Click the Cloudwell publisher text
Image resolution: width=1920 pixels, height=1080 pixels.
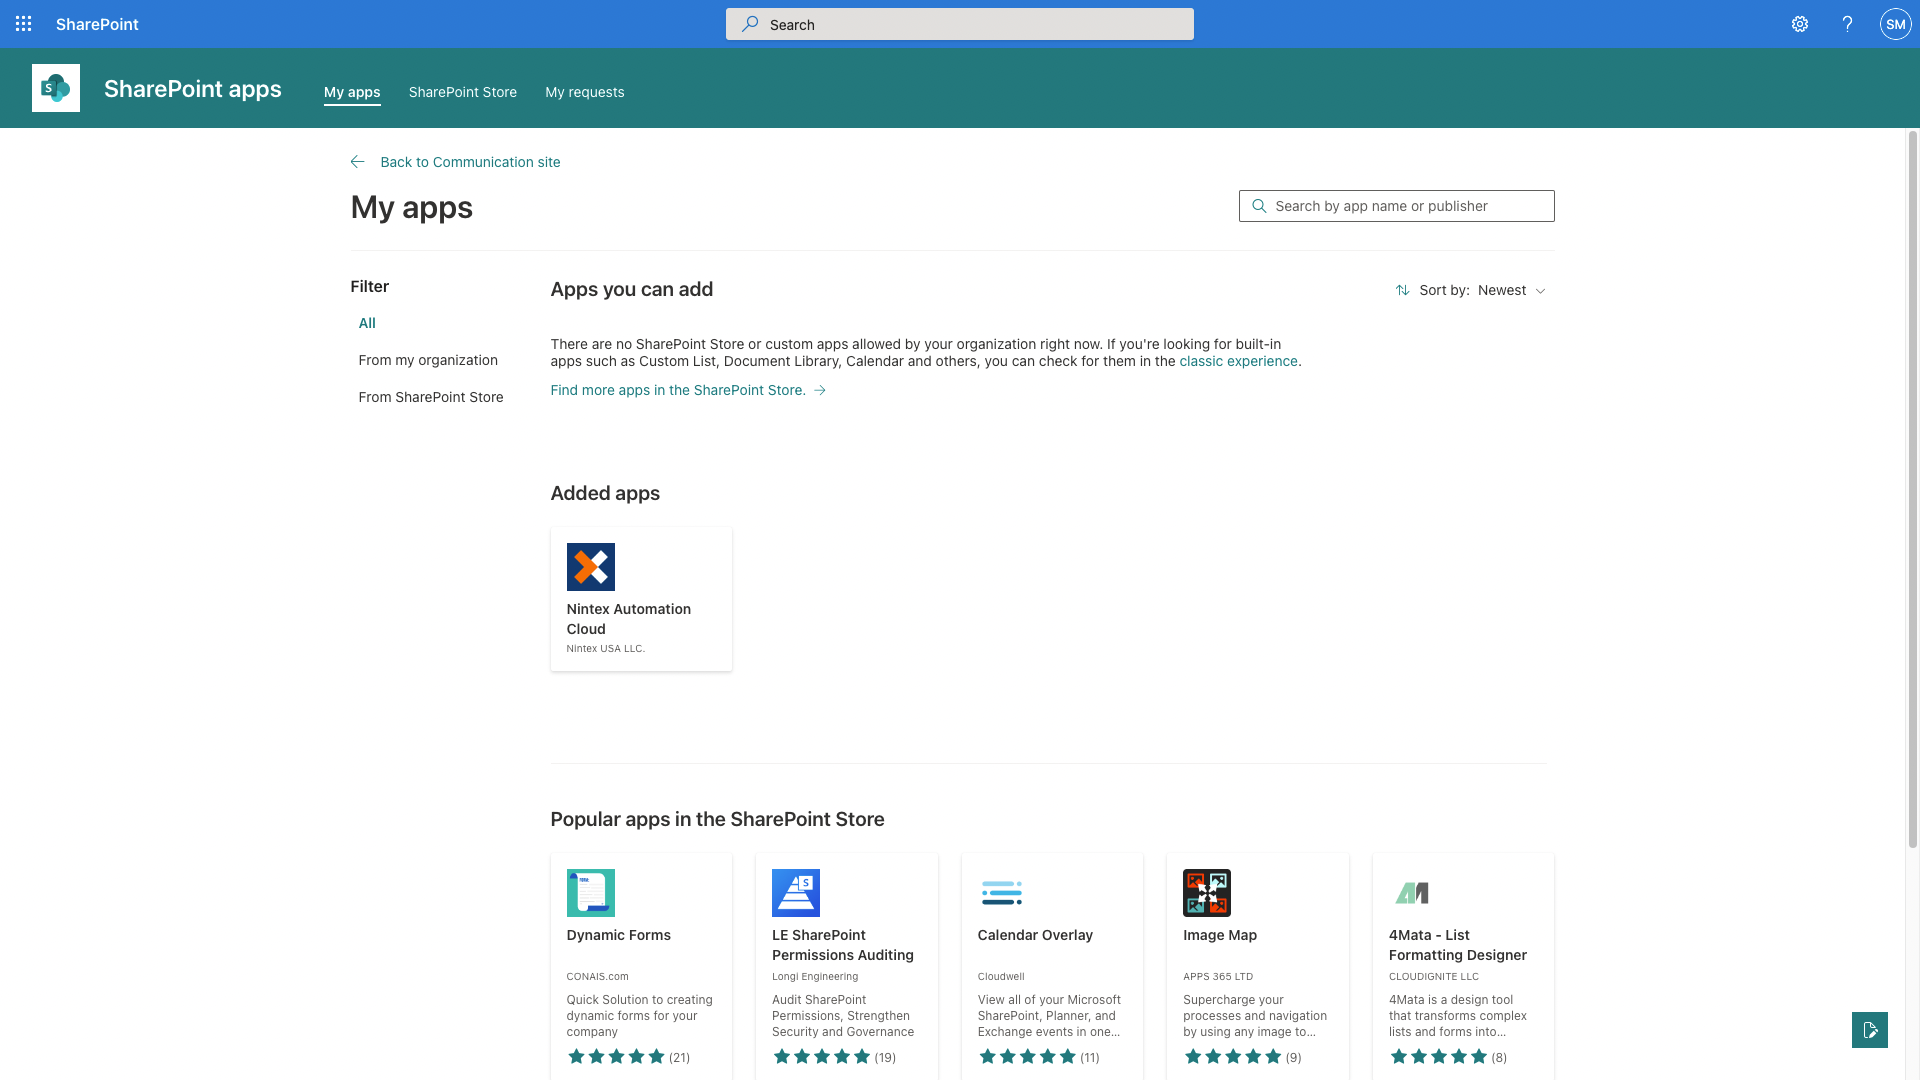click(1001, 977)
